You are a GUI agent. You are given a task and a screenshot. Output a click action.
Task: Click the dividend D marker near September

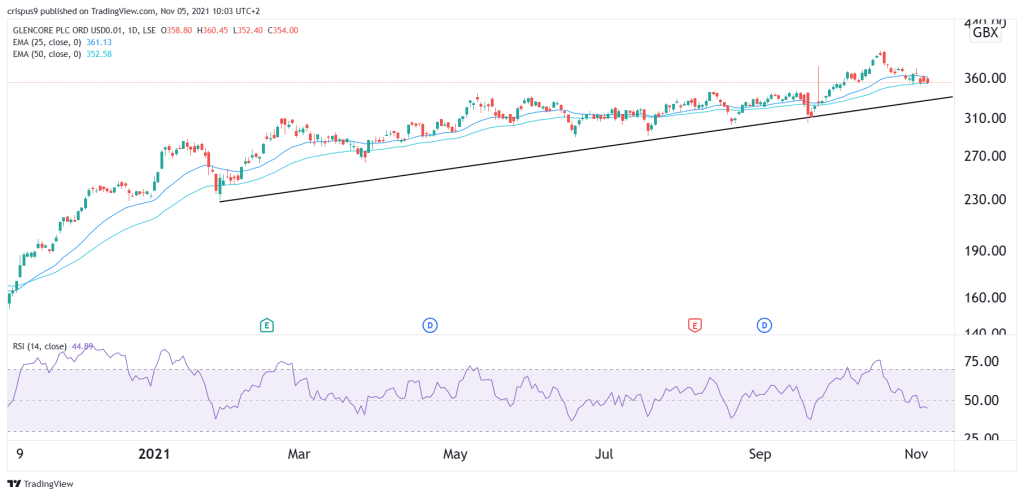(763, 324)
